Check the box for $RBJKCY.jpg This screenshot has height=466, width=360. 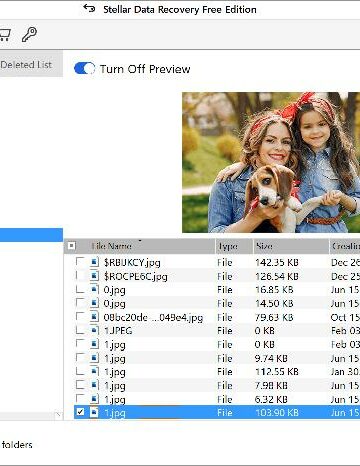pos(80,261)
